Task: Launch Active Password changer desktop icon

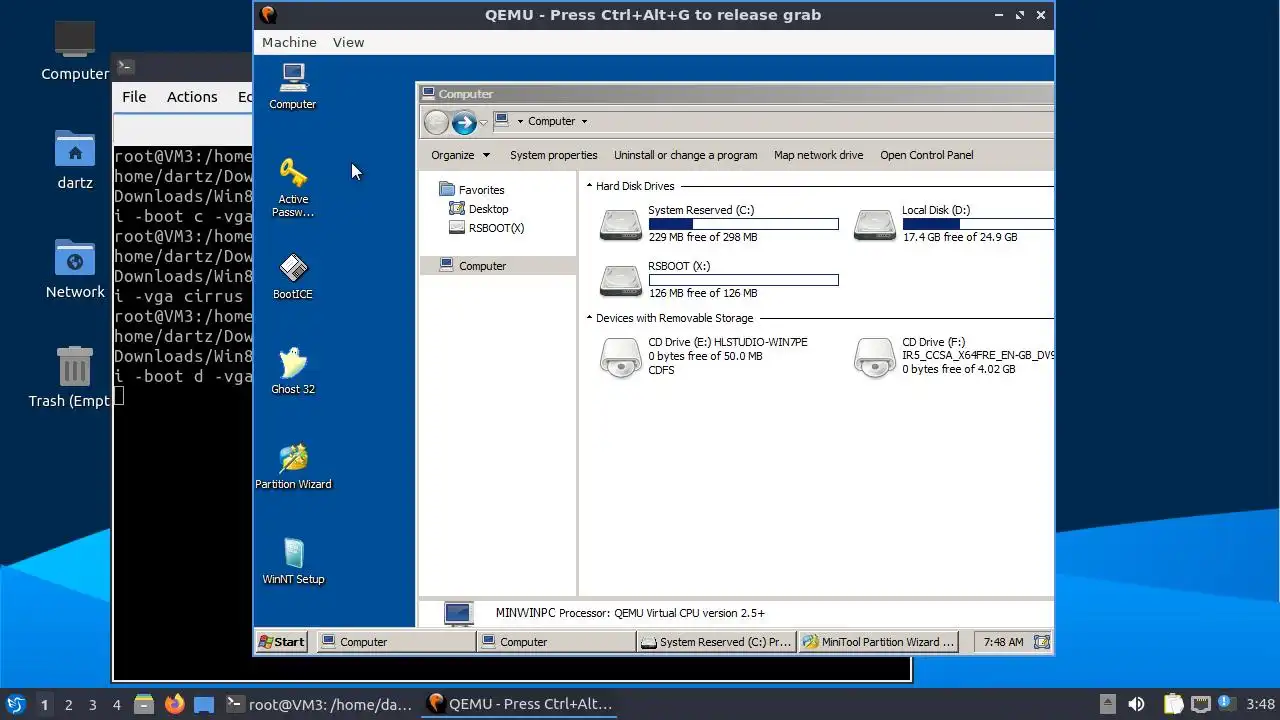Action: tap(293, 187)
